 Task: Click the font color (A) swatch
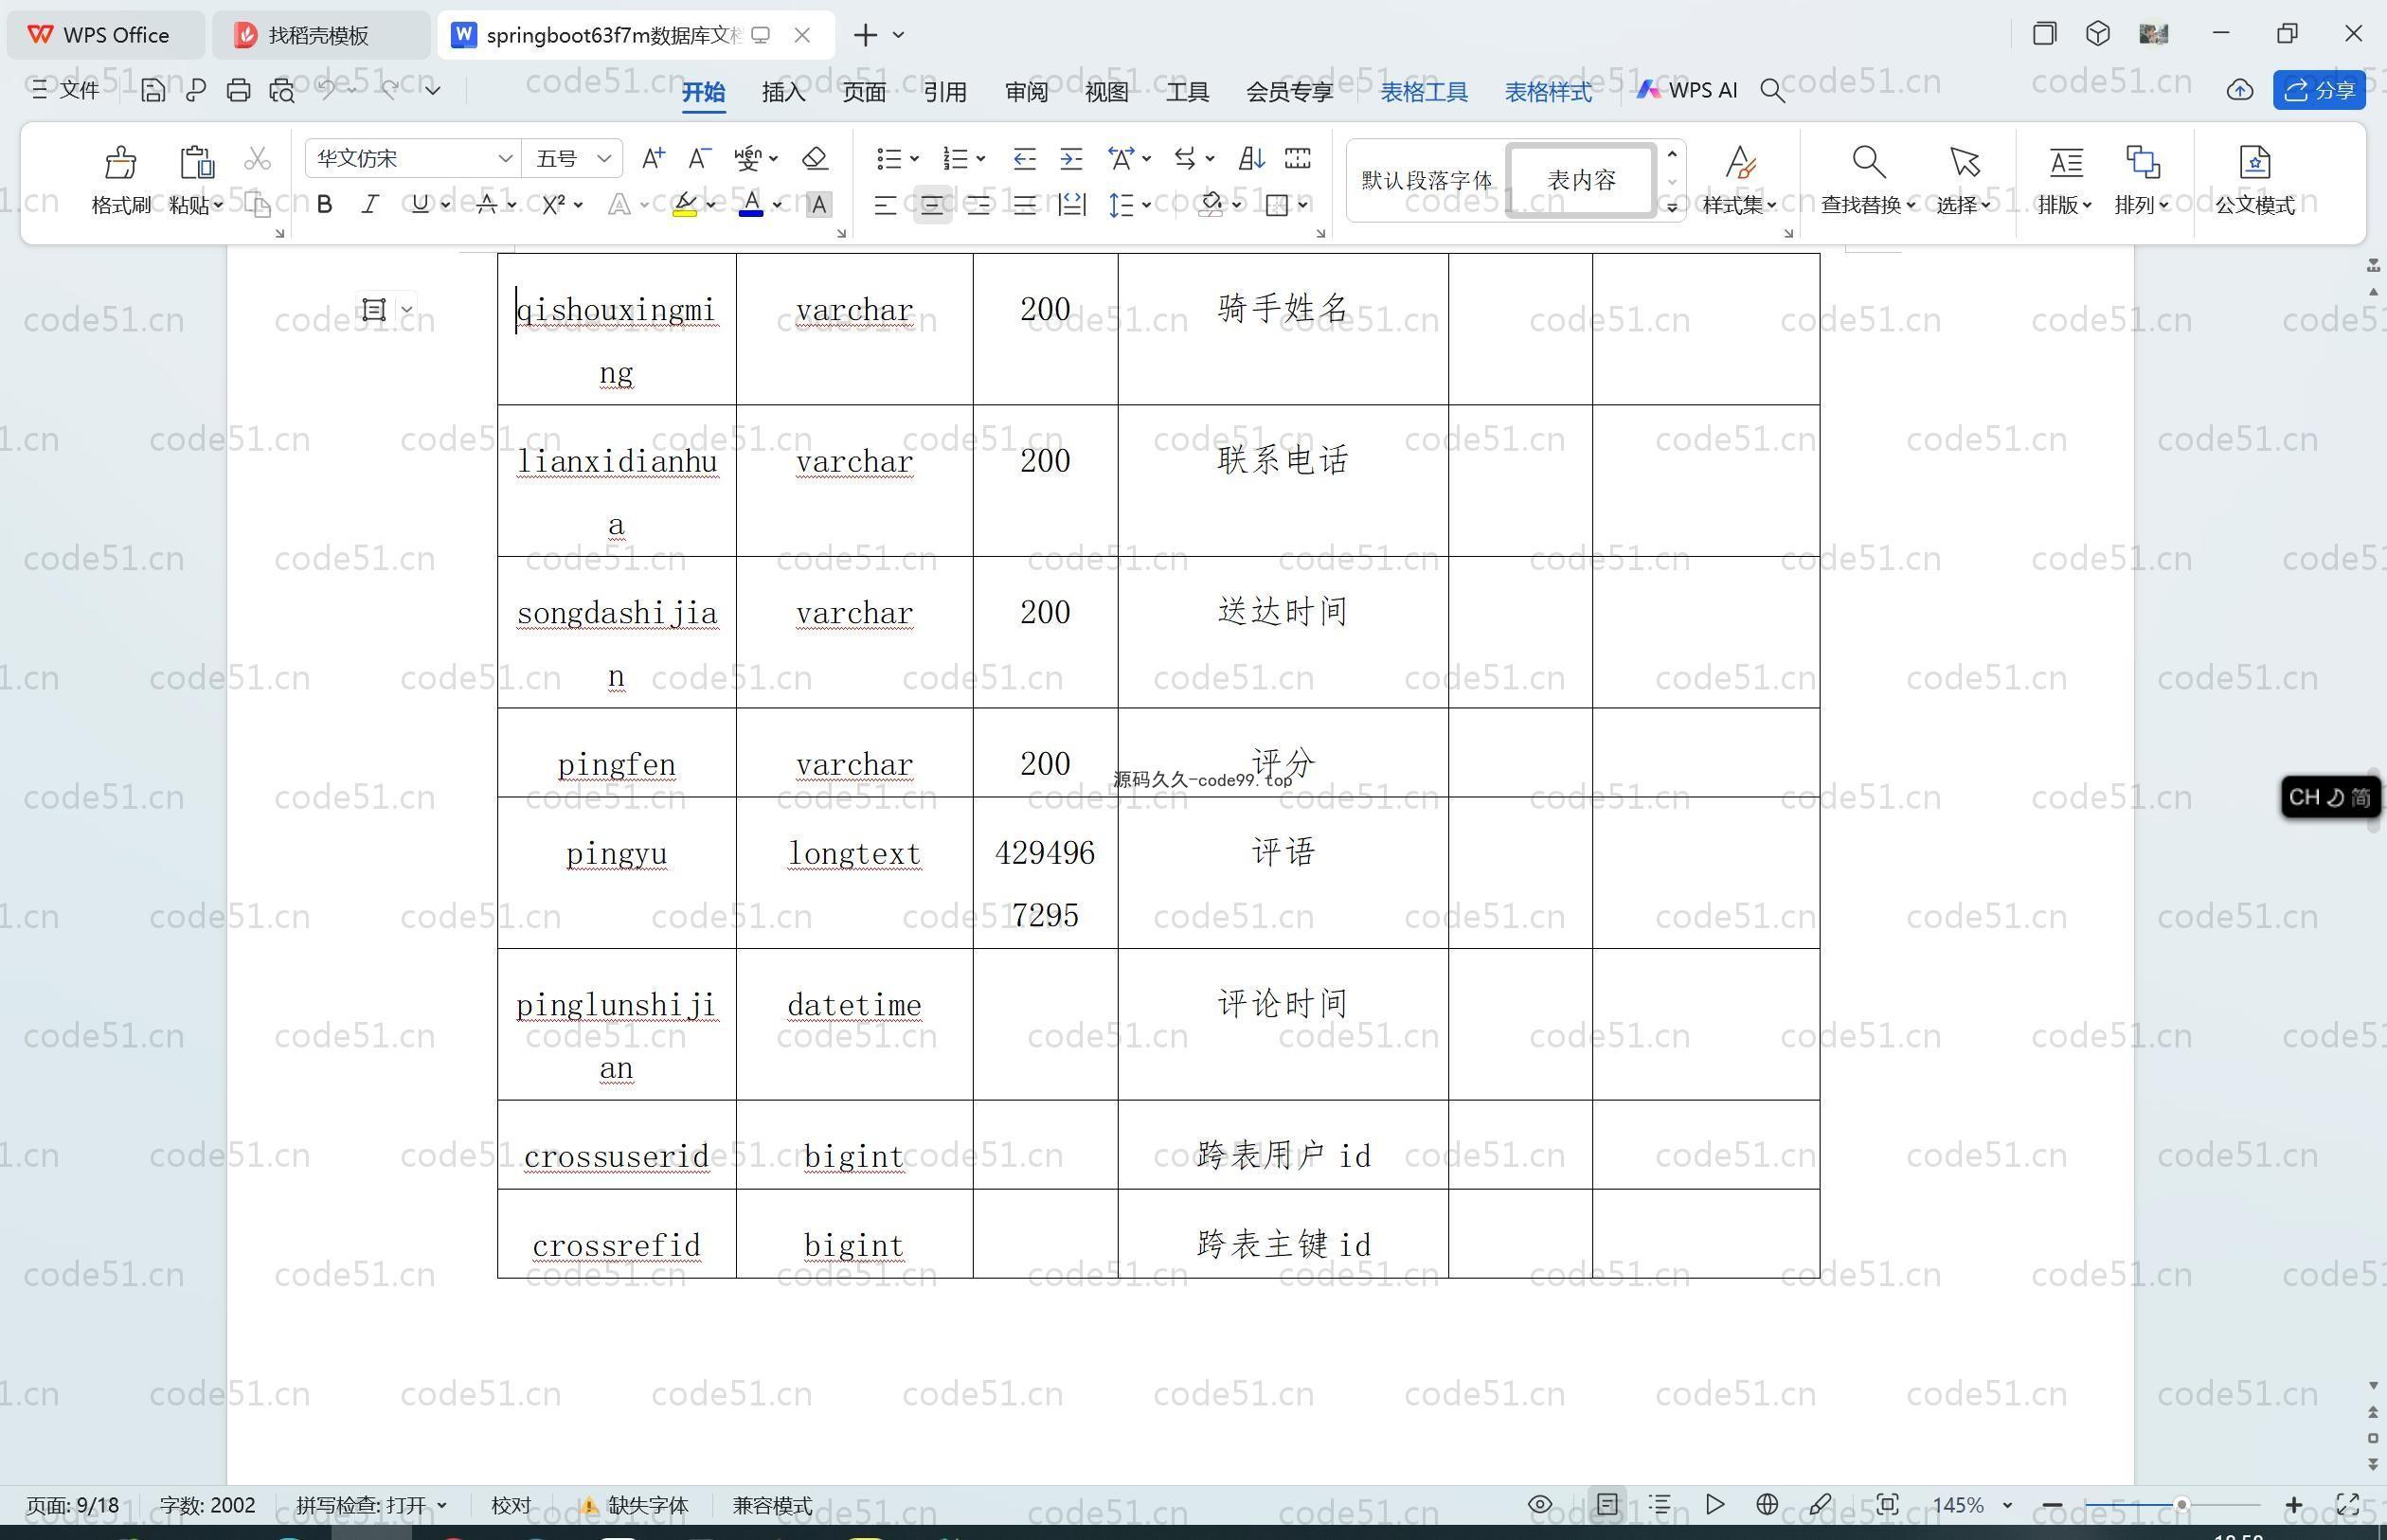tap(751, 205)
